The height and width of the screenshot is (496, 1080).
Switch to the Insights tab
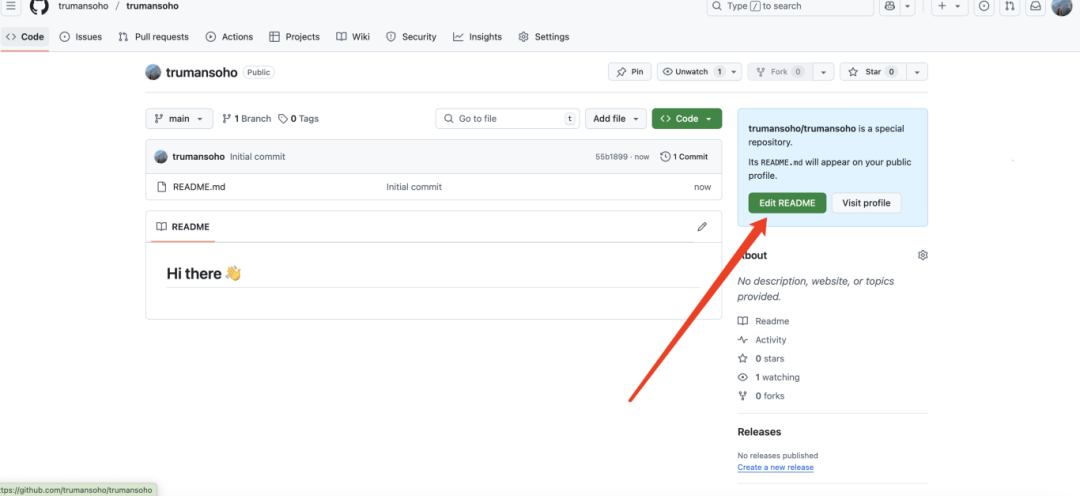pyautogui.click(x=477, y=37)
